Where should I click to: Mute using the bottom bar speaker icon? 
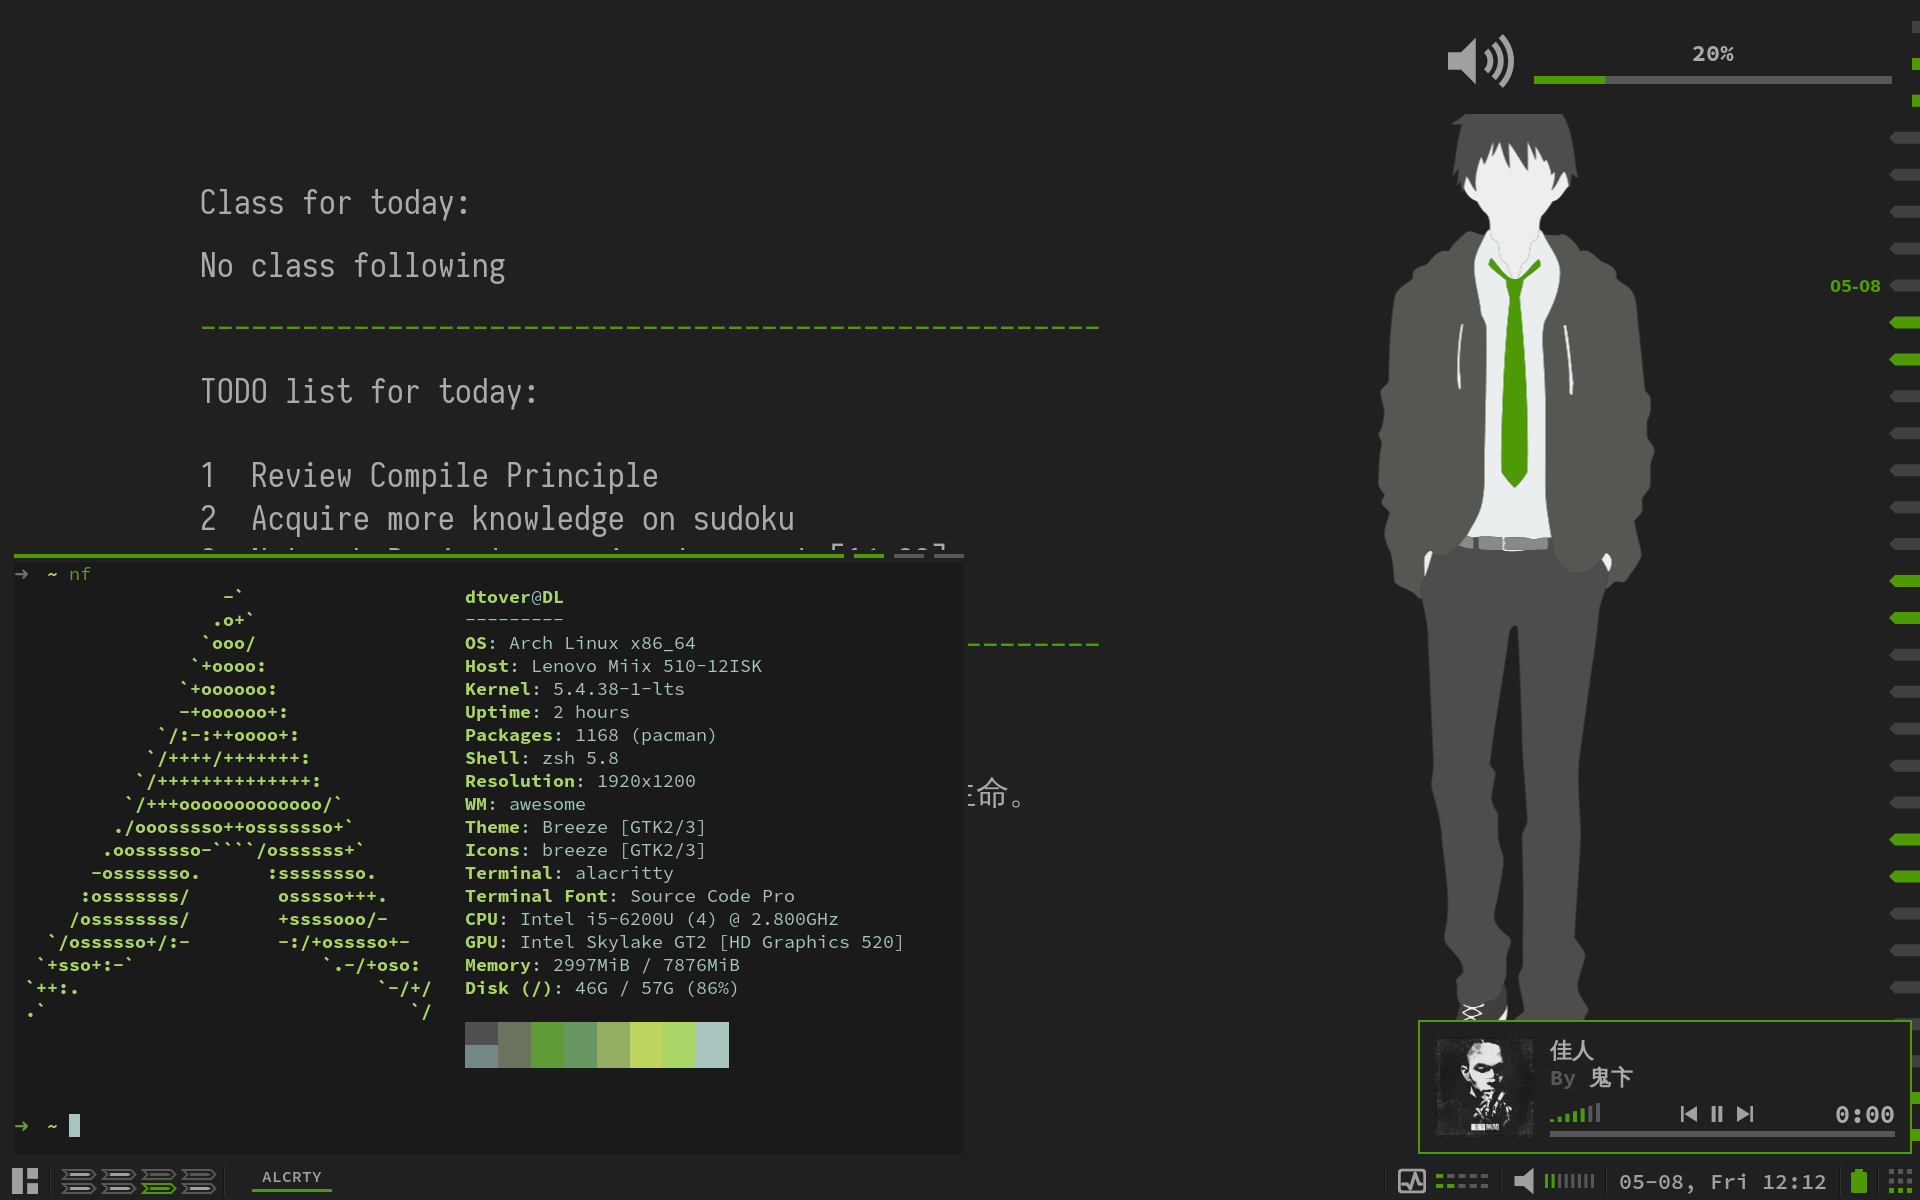pyautogui.click(x=1524, y=1181)
